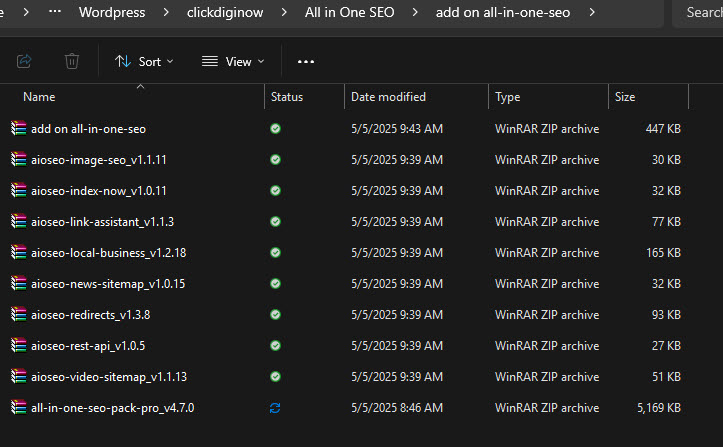723x447 pixels.
Task: Click the 5/5/2025 9:43 AM date cell
Action: click(x=397, y=129)
